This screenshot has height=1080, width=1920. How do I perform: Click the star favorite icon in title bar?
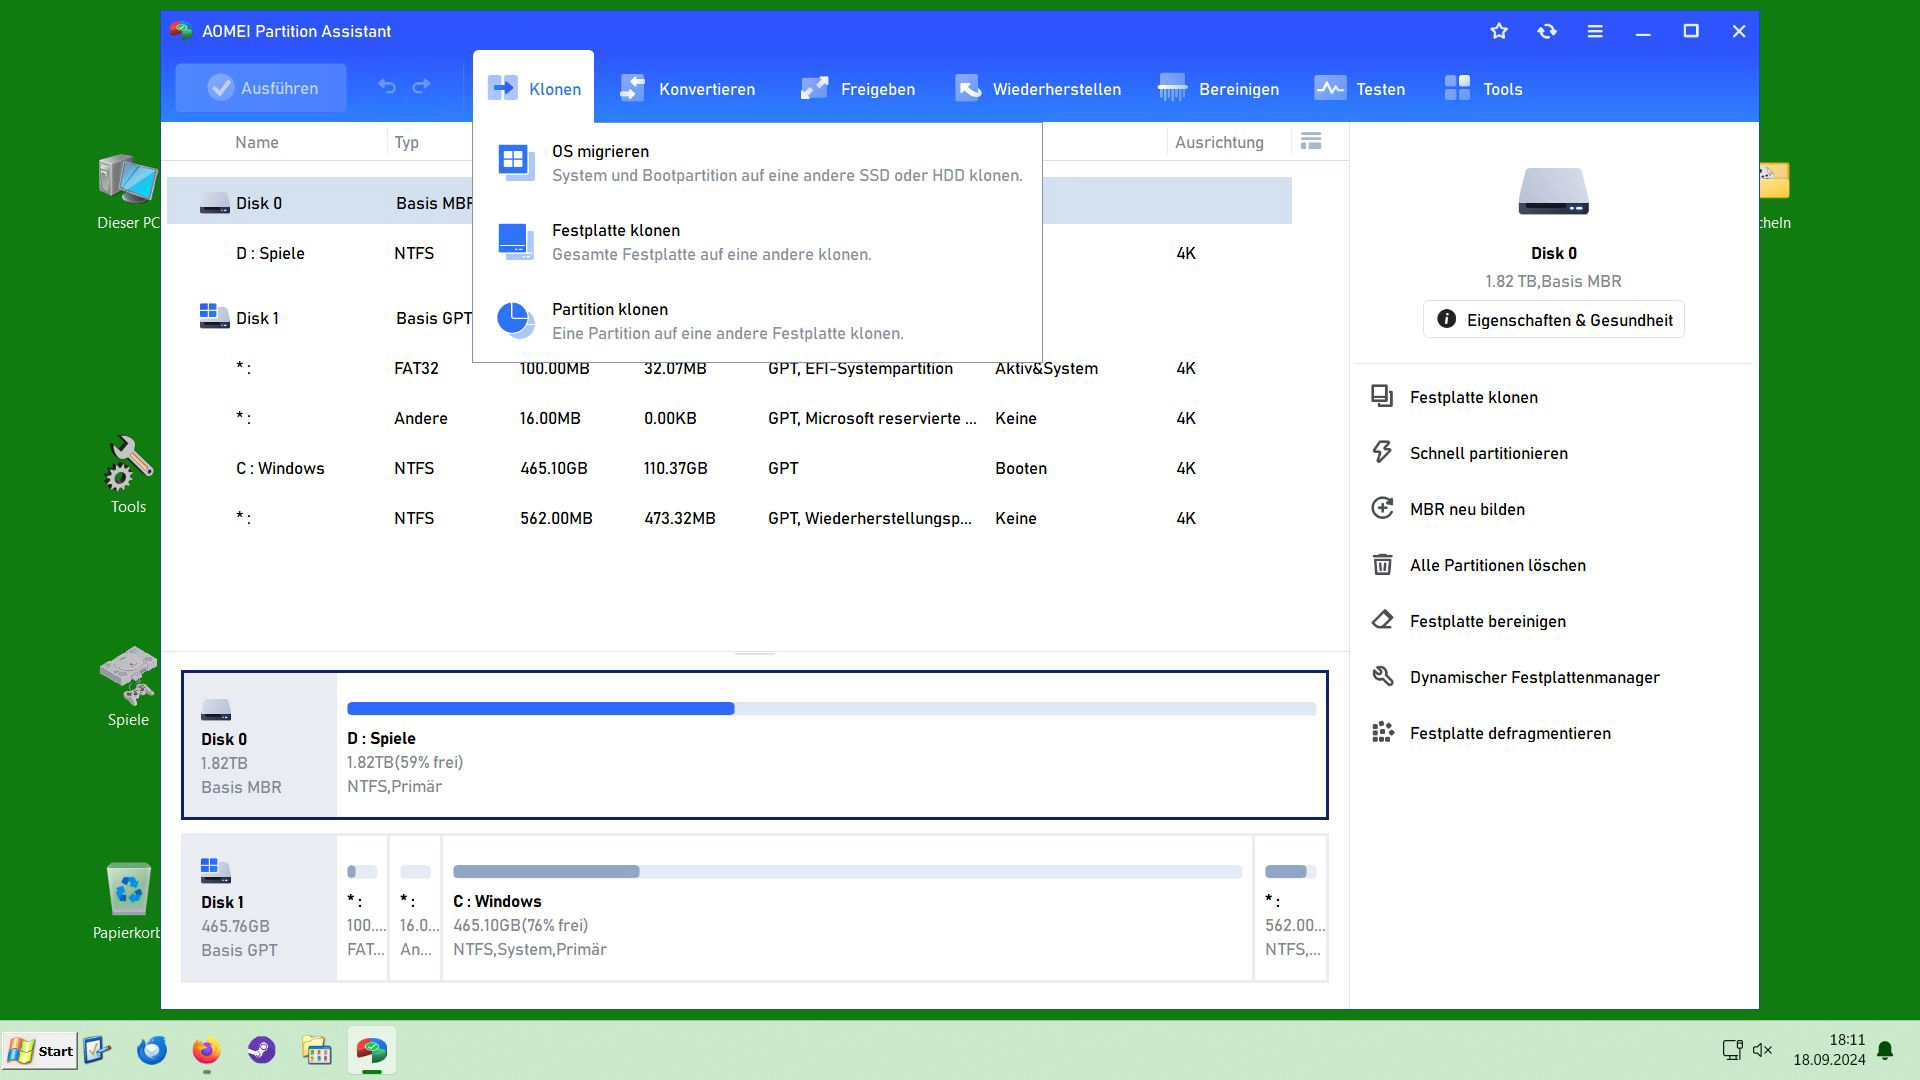pos(1499,31)
